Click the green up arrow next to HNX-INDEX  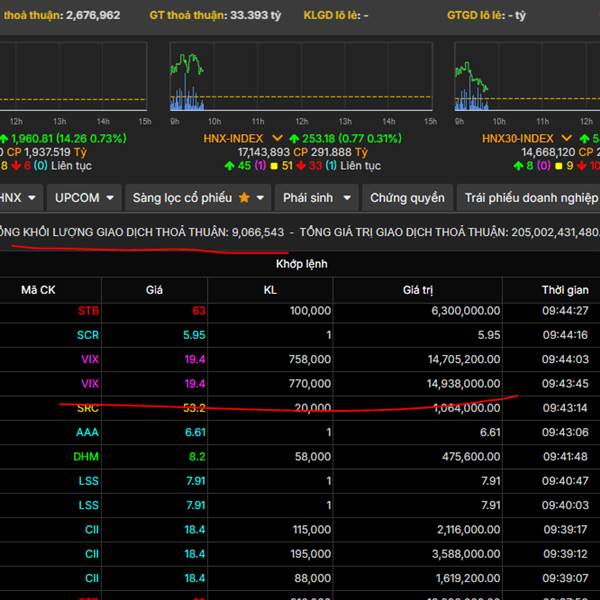point(292,138)
